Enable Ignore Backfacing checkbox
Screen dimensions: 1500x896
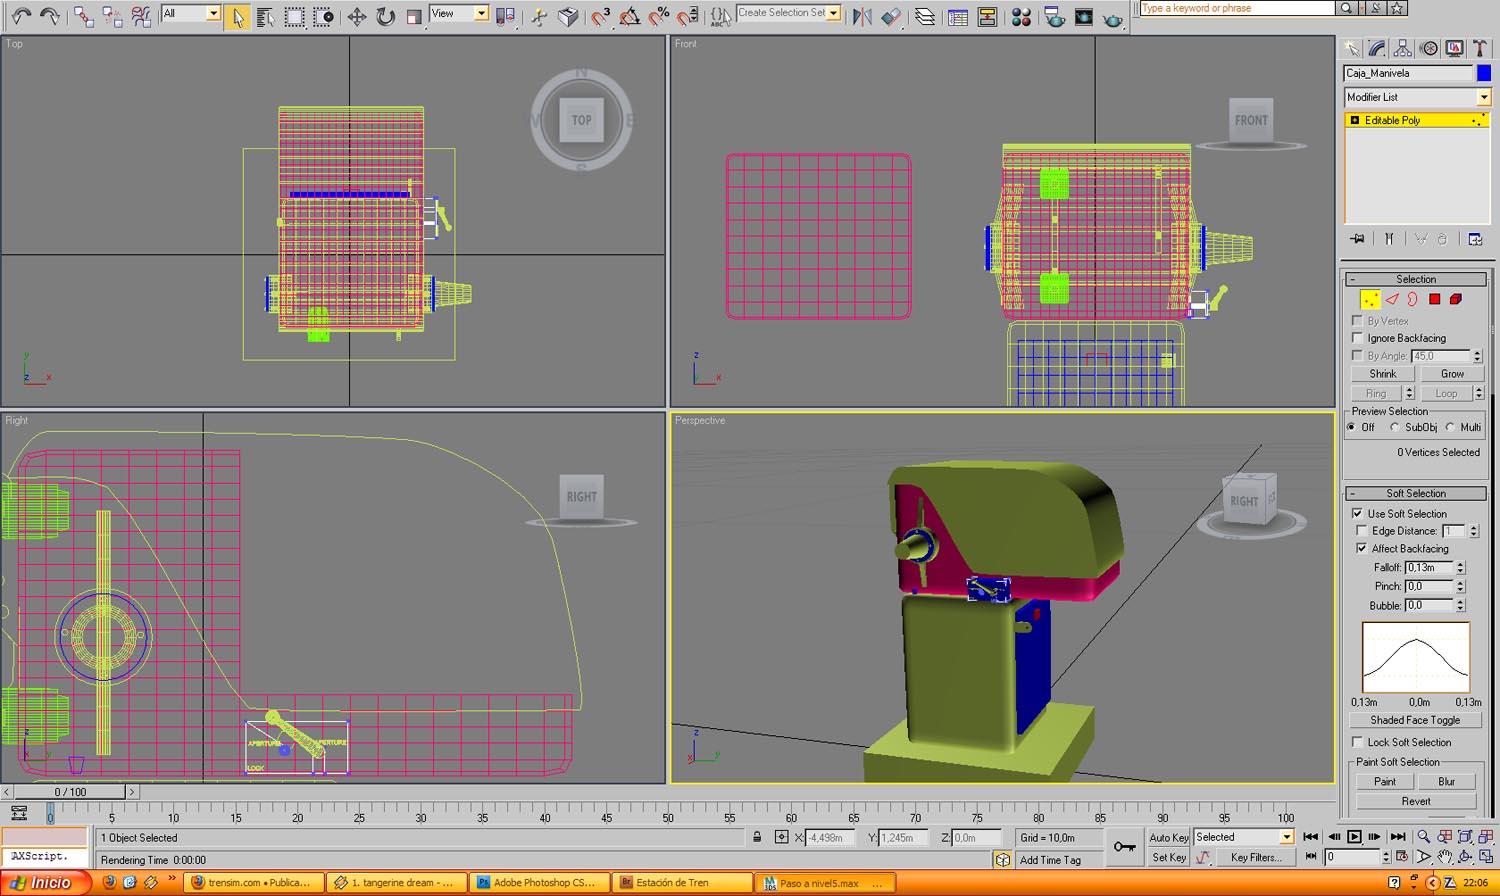pyautogui.click(x=1357, y=338)
